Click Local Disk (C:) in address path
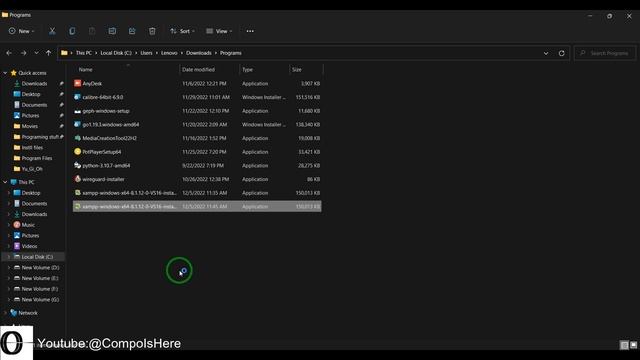The image size is (640, 360). pos(116,53)
